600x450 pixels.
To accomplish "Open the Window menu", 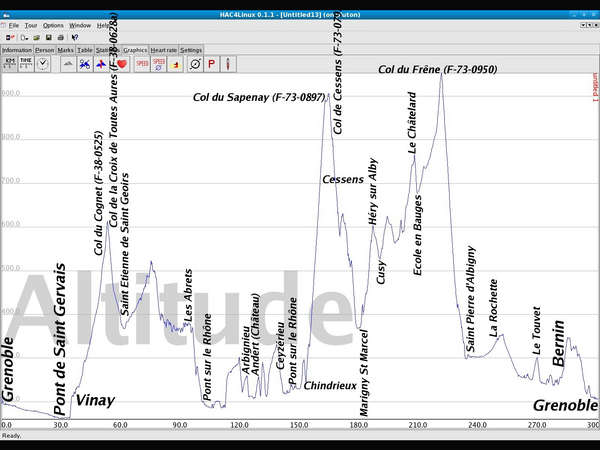I will pos(80,25).
